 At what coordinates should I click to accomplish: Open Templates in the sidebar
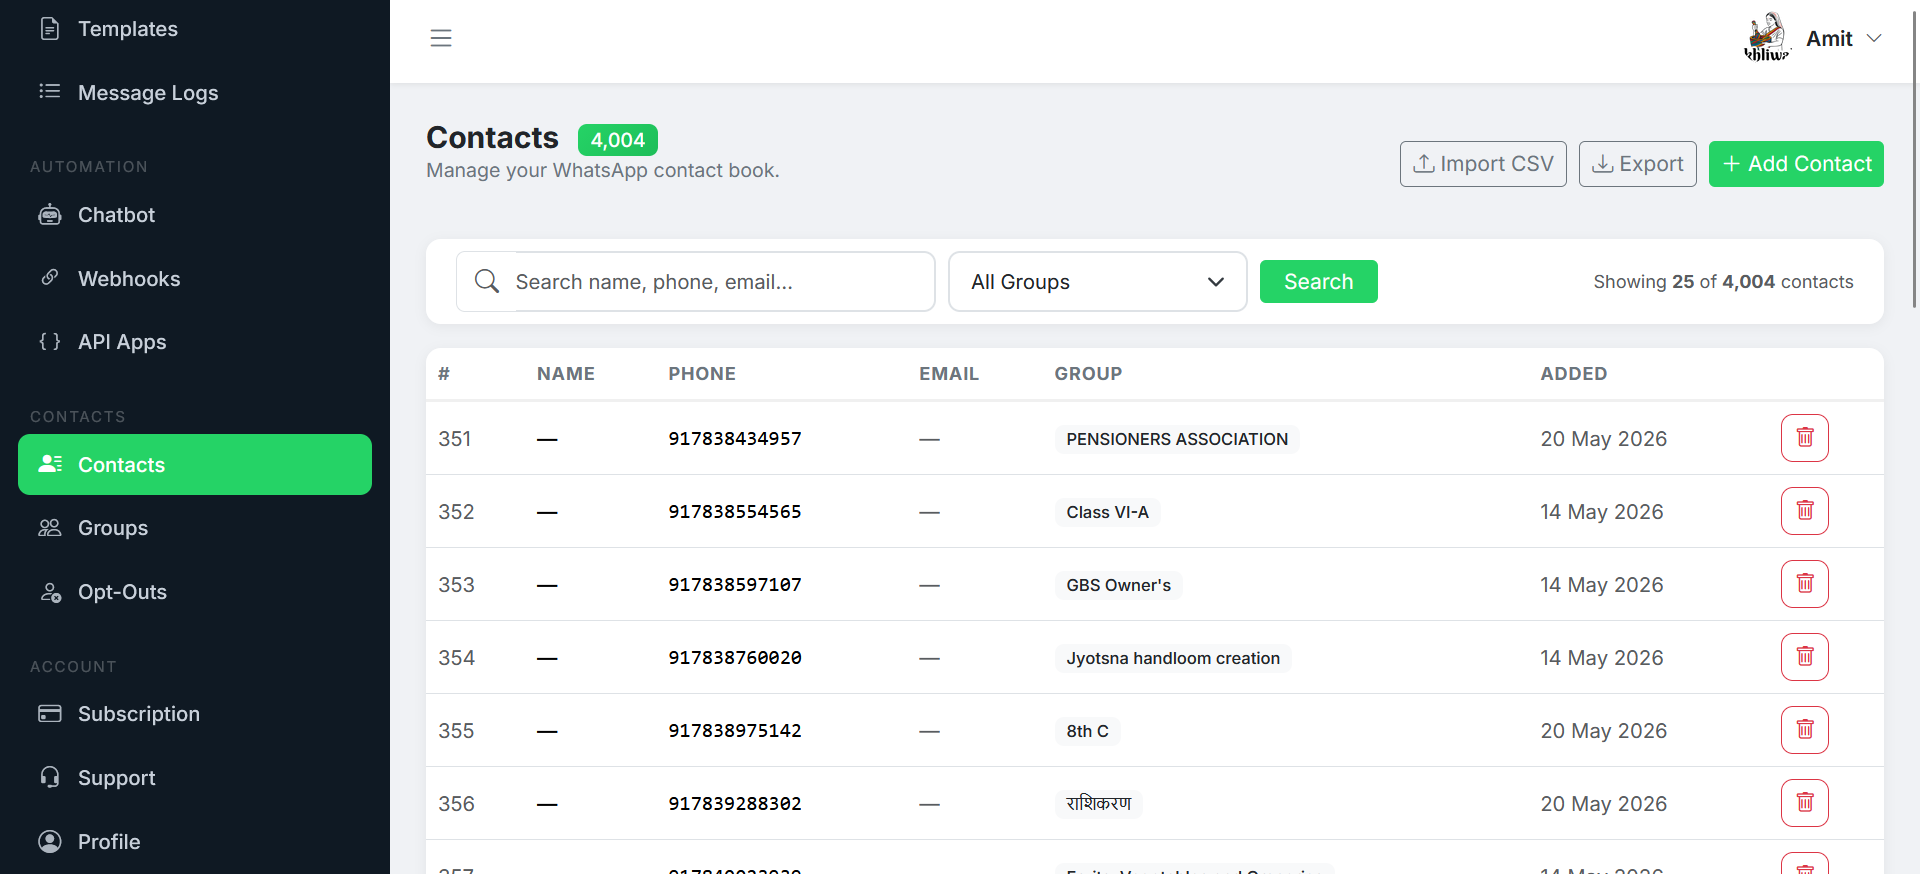[x=195, y=29]
